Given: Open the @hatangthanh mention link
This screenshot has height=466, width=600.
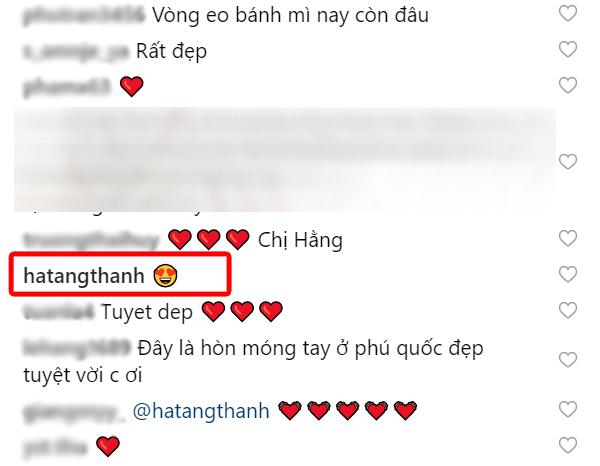Looking at the screenshot, I should (x=201, y=411).
